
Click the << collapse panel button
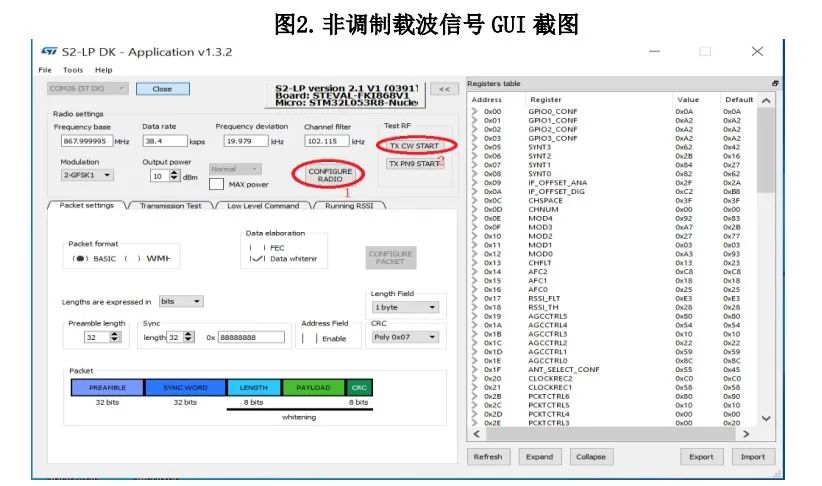click(444, 89)
